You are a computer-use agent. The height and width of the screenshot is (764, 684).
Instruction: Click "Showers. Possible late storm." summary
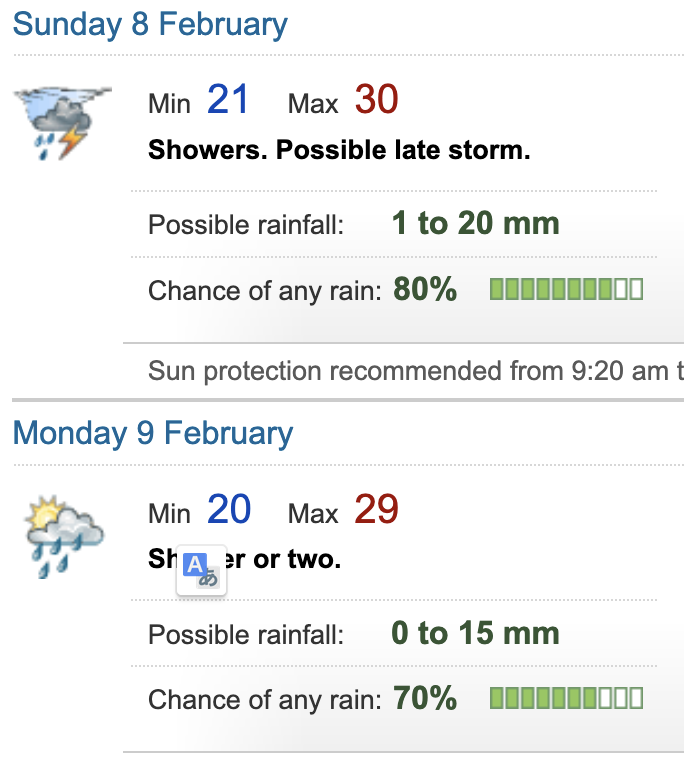coord(339,151)
